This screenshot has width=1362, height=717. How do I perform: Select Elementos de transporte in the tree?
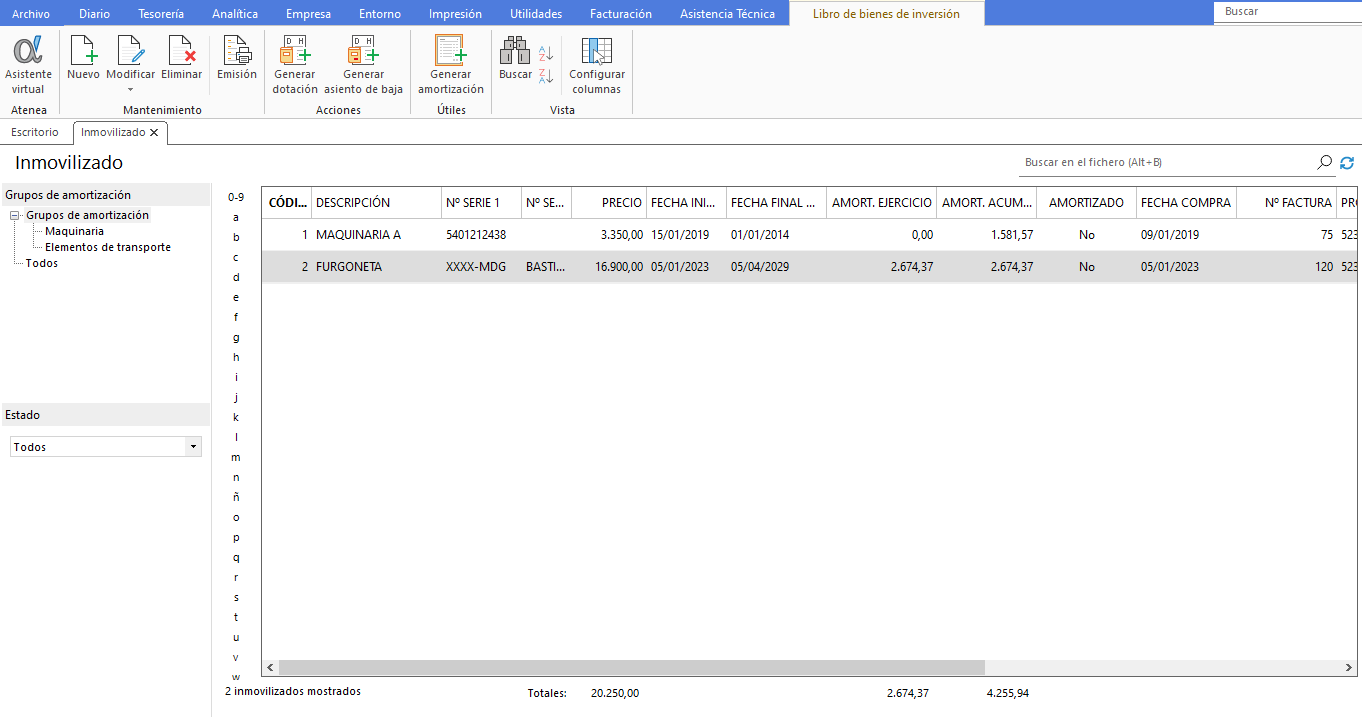[108, 247]
